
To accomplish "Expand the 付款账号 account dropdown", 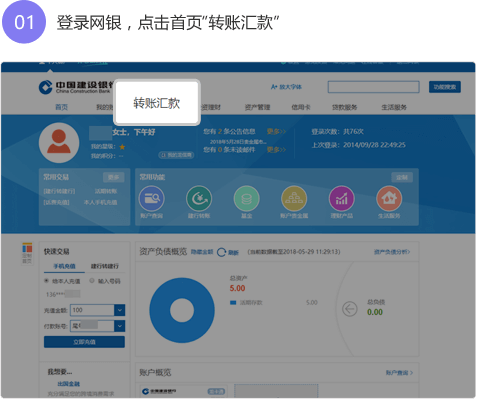I will tap(120, 326).
